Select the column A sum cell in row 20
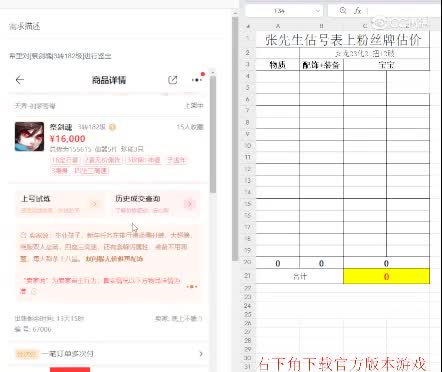The height and width of the screenshot is (372, 442). pyautogui.click(x=278, y=263)
